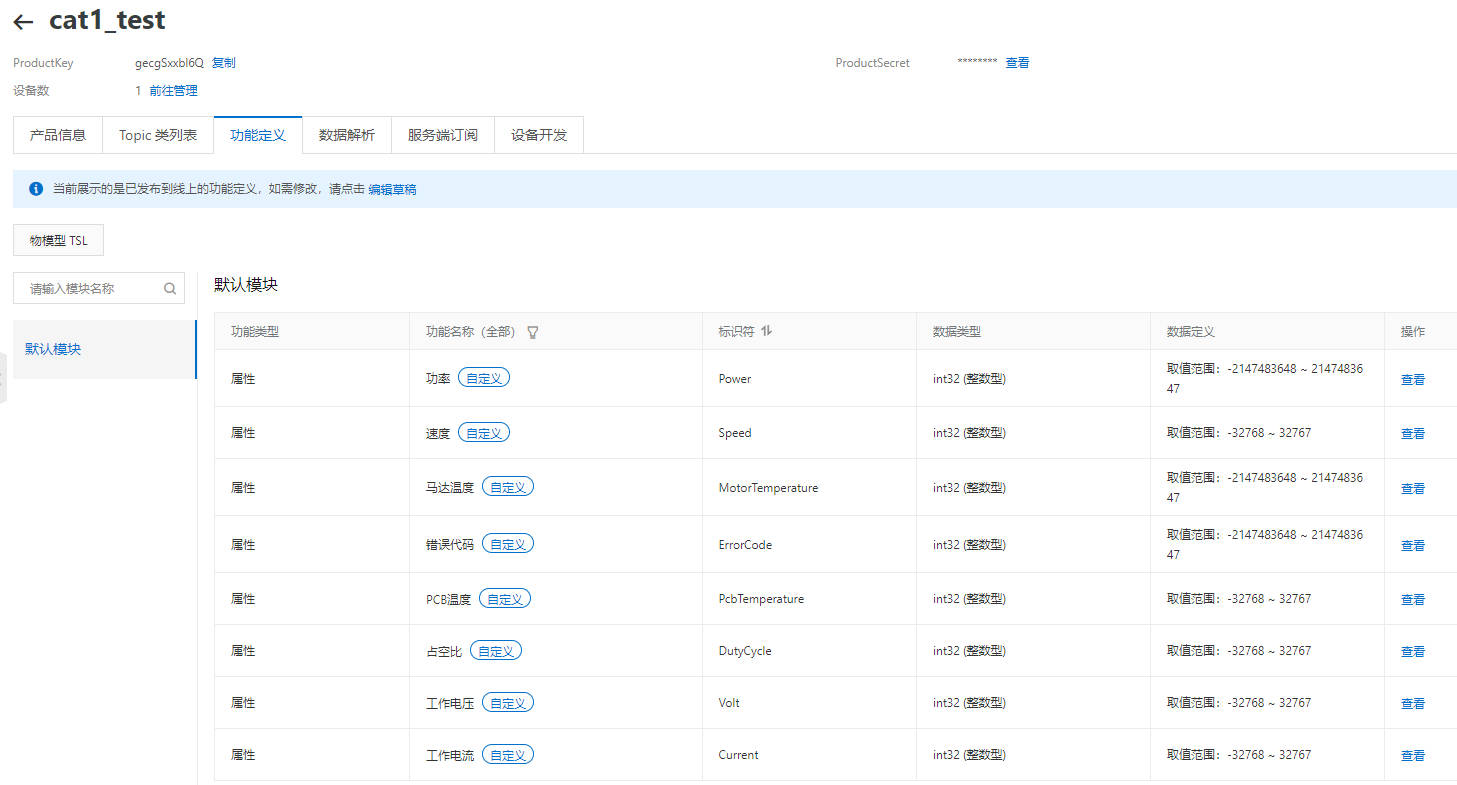Select the 功能定义 tab
The image size is (1457, 785).
[258, 135]
